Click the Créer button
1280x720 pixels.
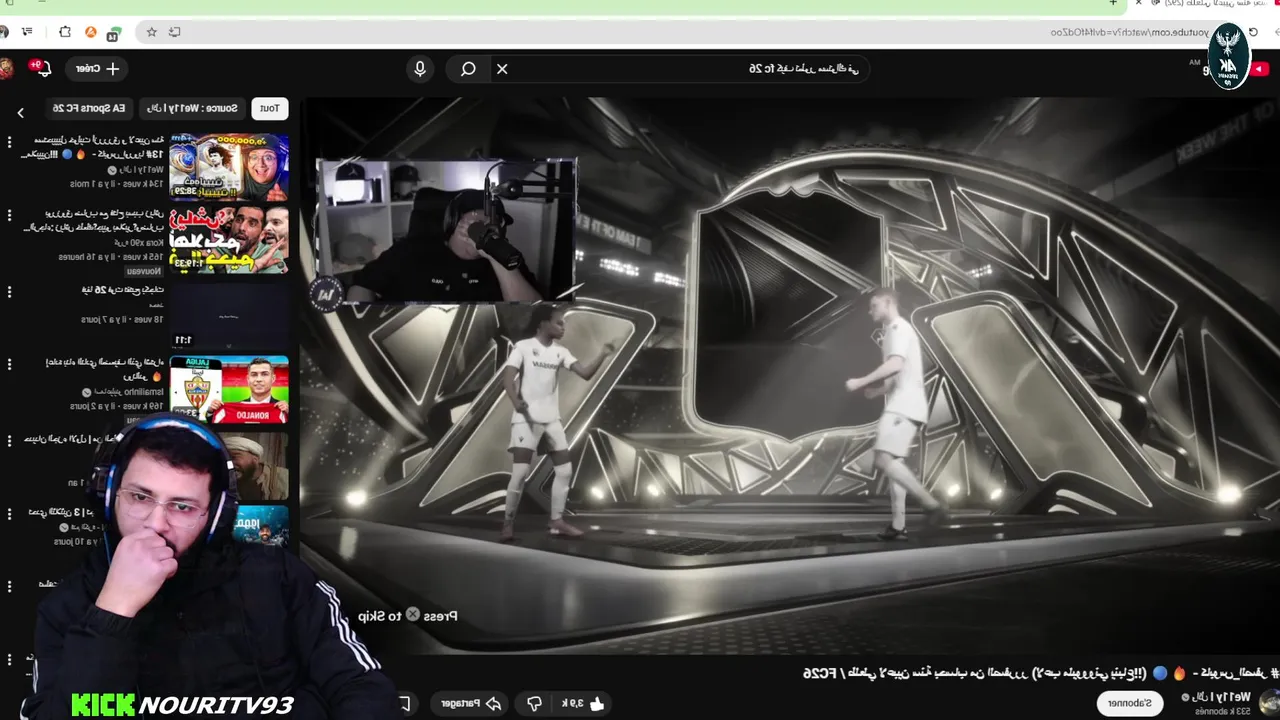pos(97,69)
